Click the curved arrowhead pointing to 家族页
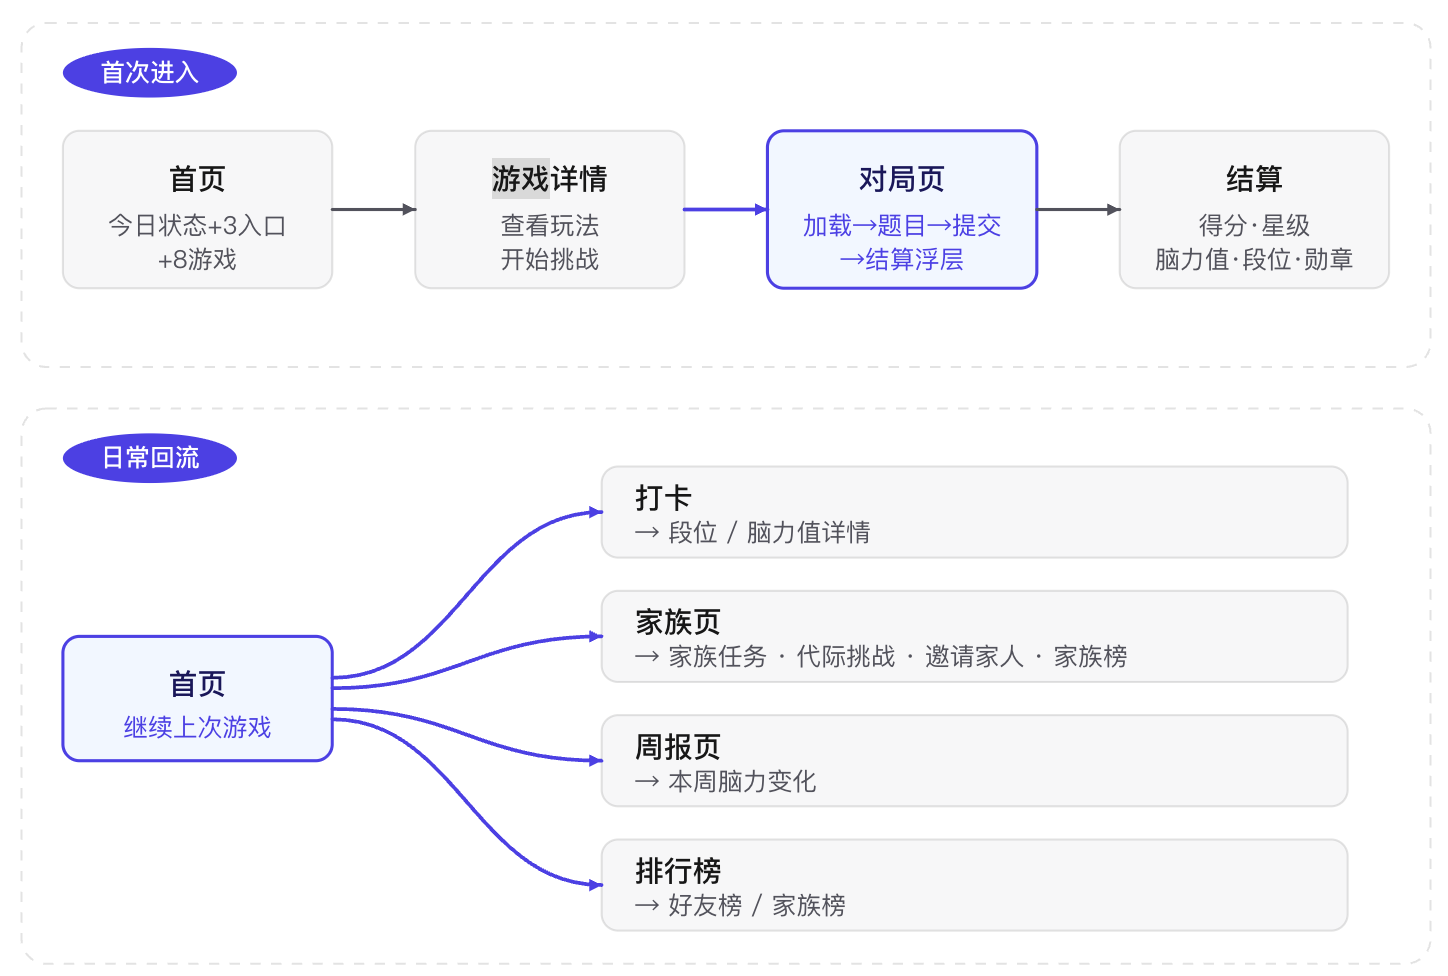The height and width of the screenshot is (976, 1448). (595, 636)
